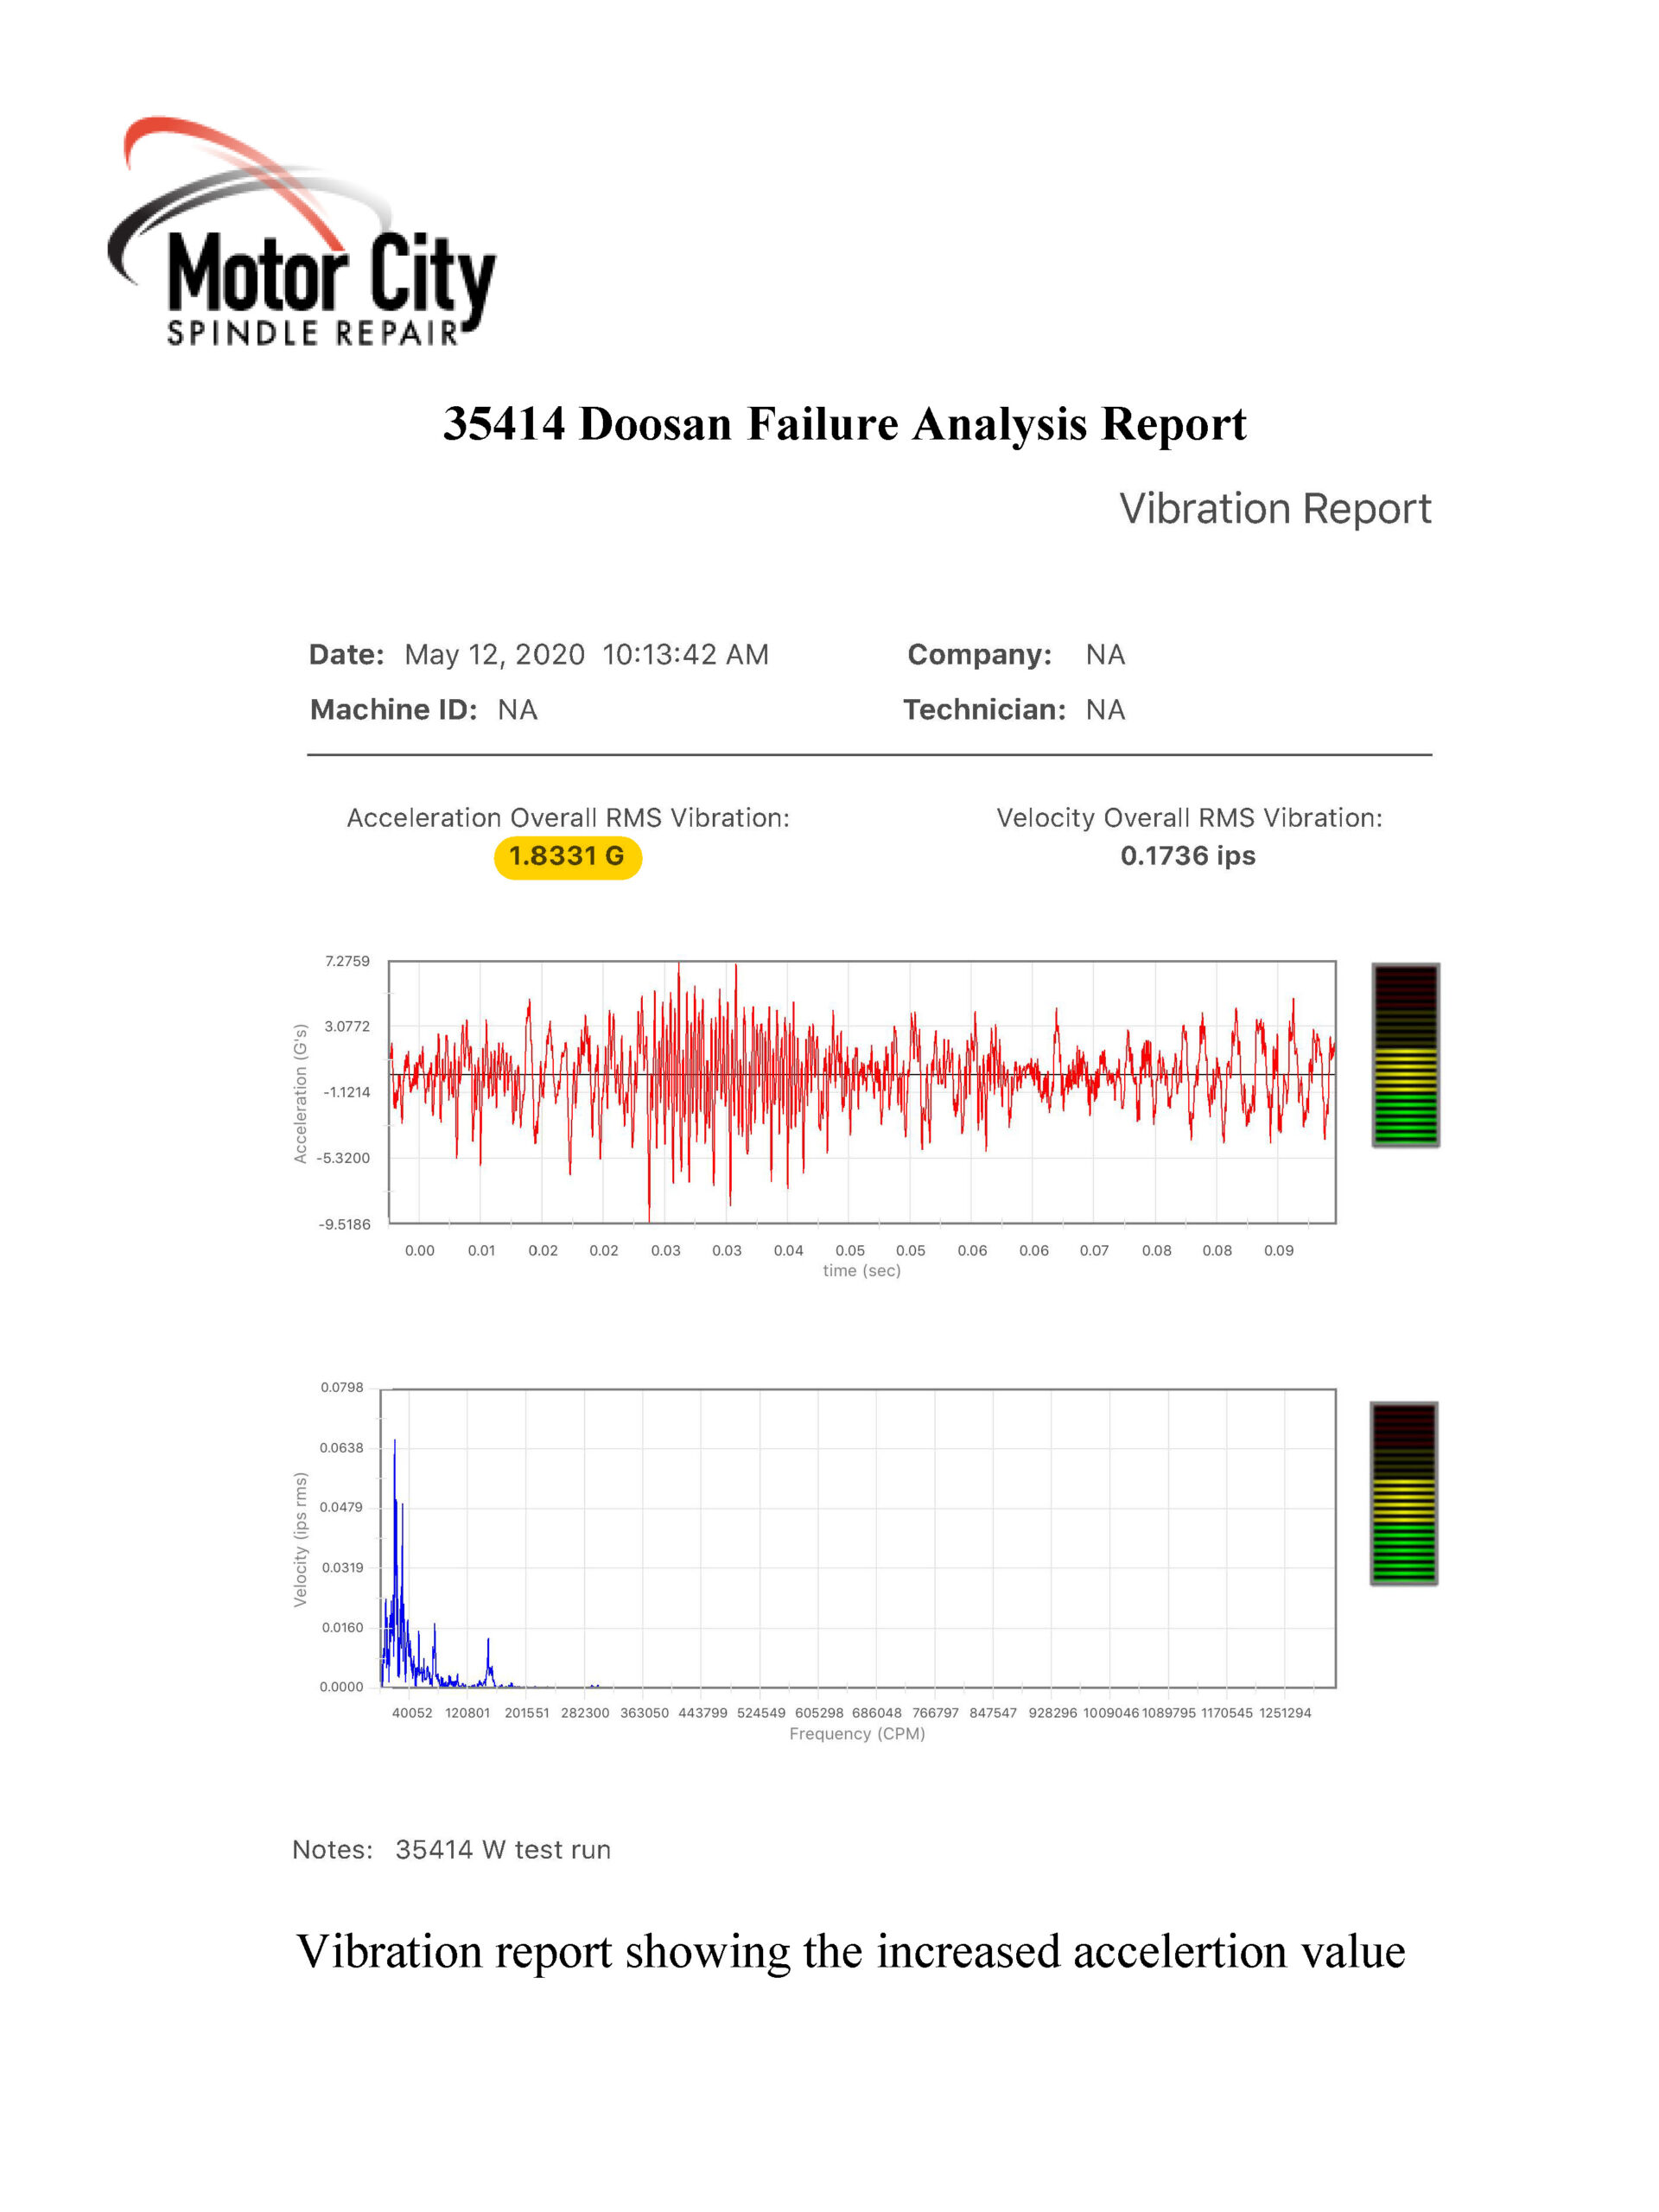Select the time '10:13:42 AM'
The image size is (1659, 2212).
coord(685,655)
